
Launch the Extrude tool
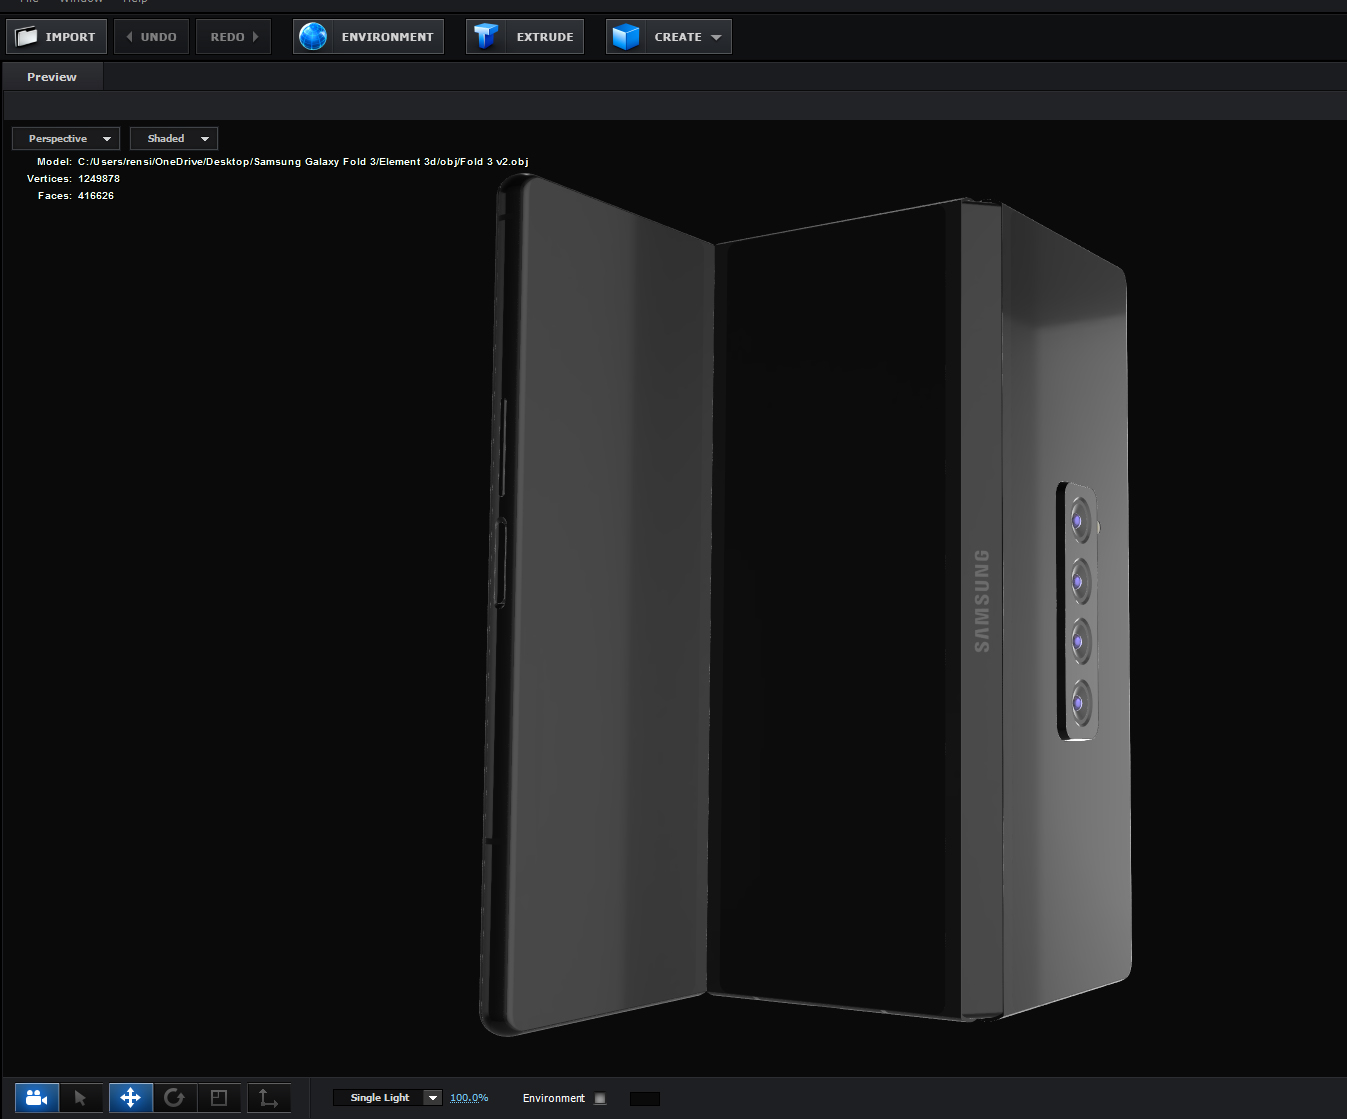[x=525, y=37]
